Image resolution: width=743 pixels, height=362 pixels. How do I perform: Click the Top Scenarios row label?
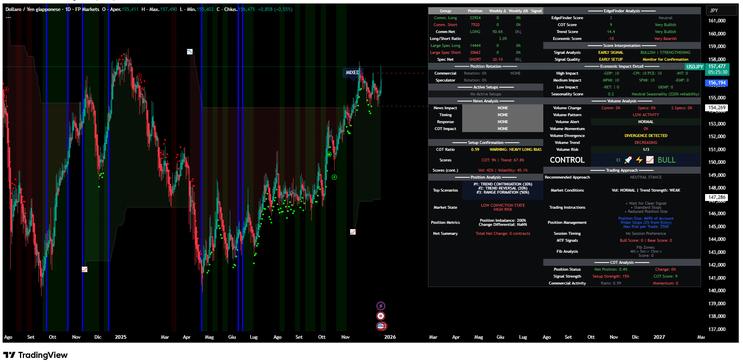444,190
